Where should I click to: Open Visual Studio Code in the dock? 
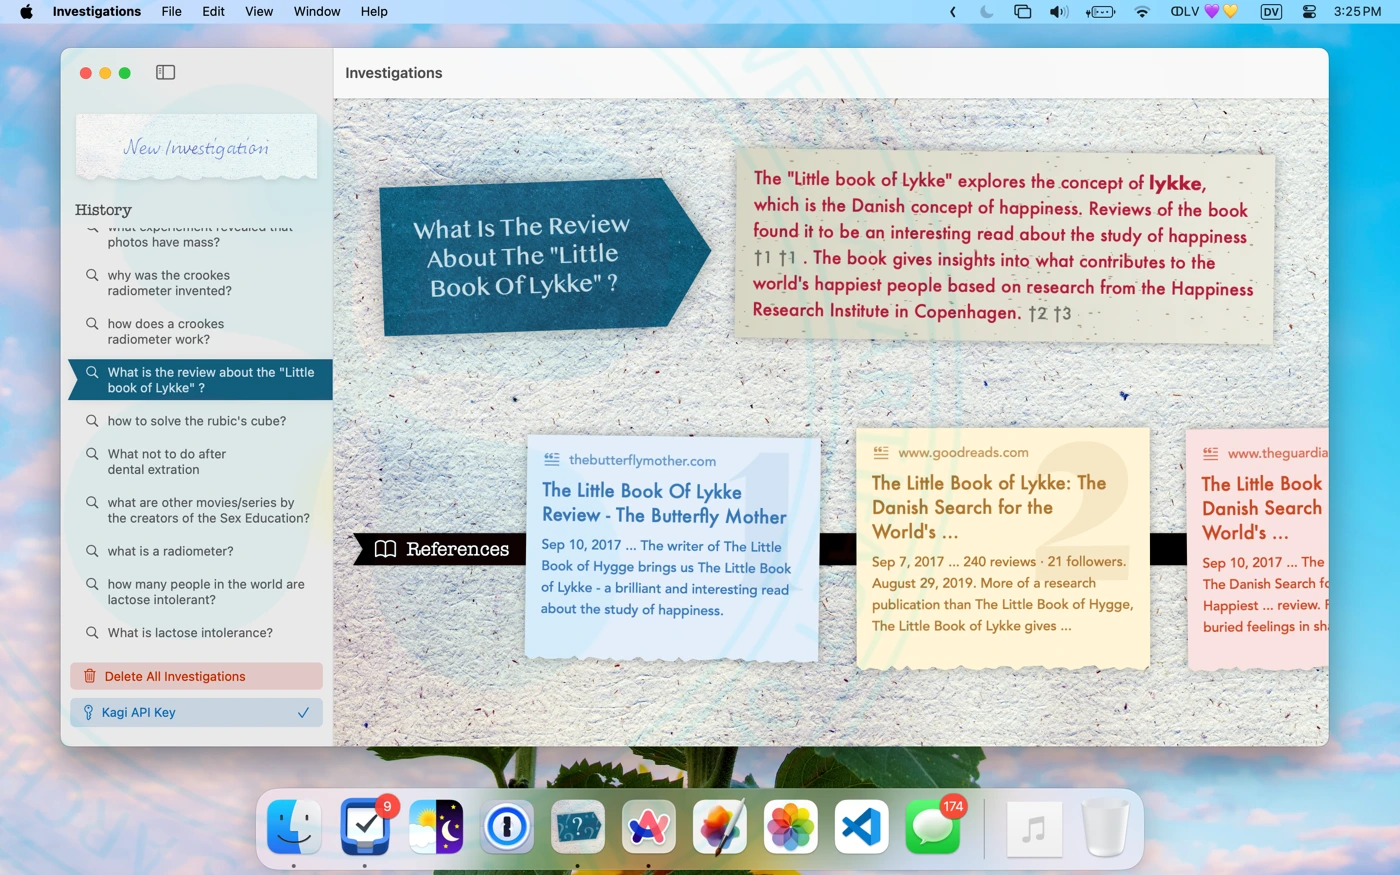(x=861, y=828)
